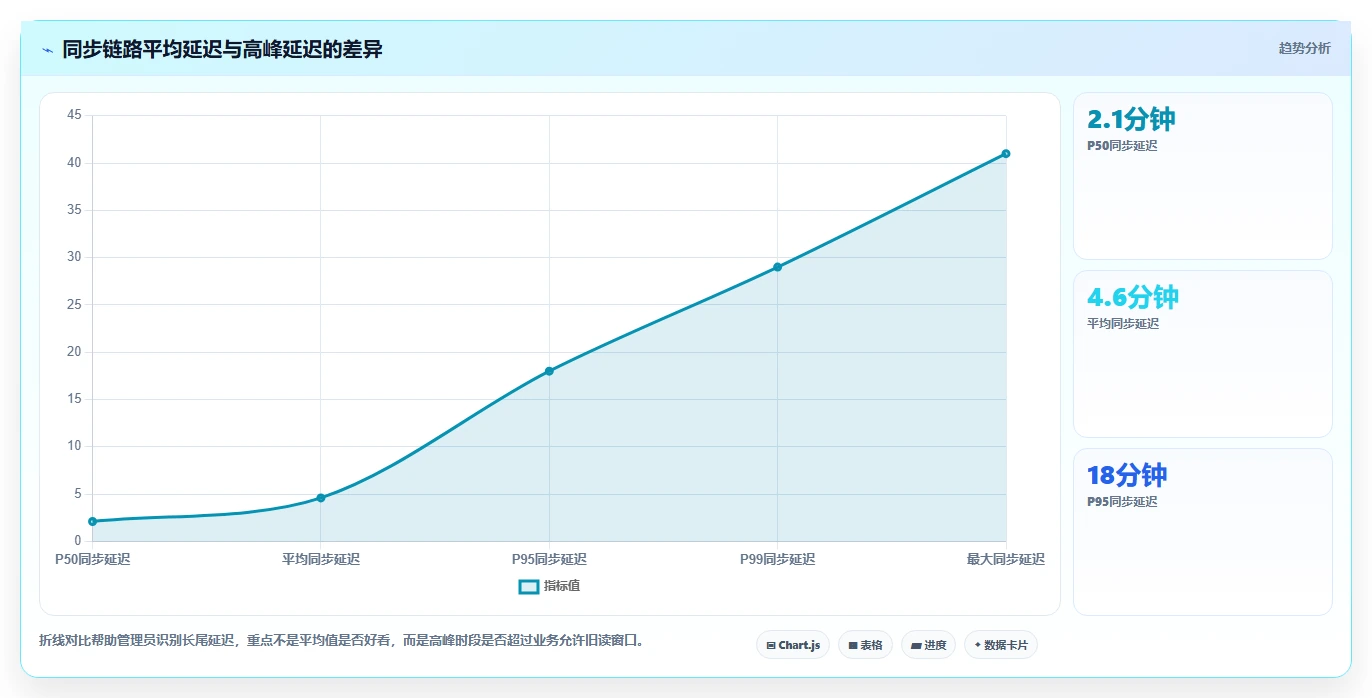1372x698 pixels.
Task: Toggle the 指标值 legend item
Action: [549, 586]
